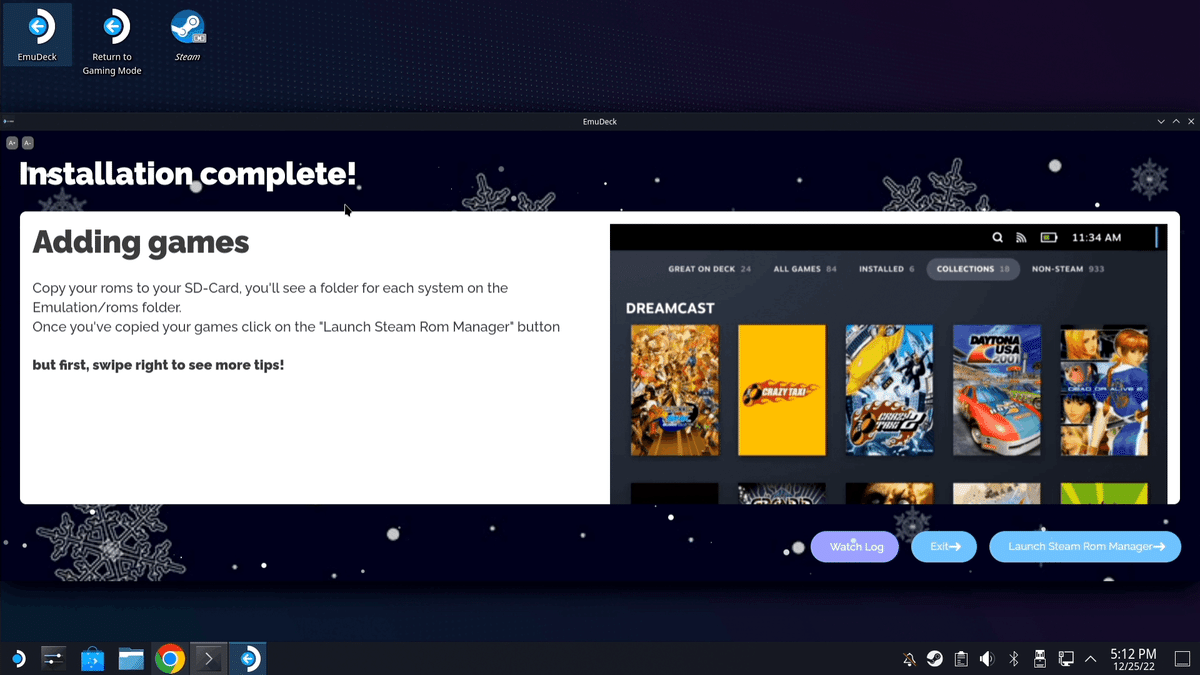Click the Exit button
This screenshot has width=1200, height=675.
click(x=944, y=547)
